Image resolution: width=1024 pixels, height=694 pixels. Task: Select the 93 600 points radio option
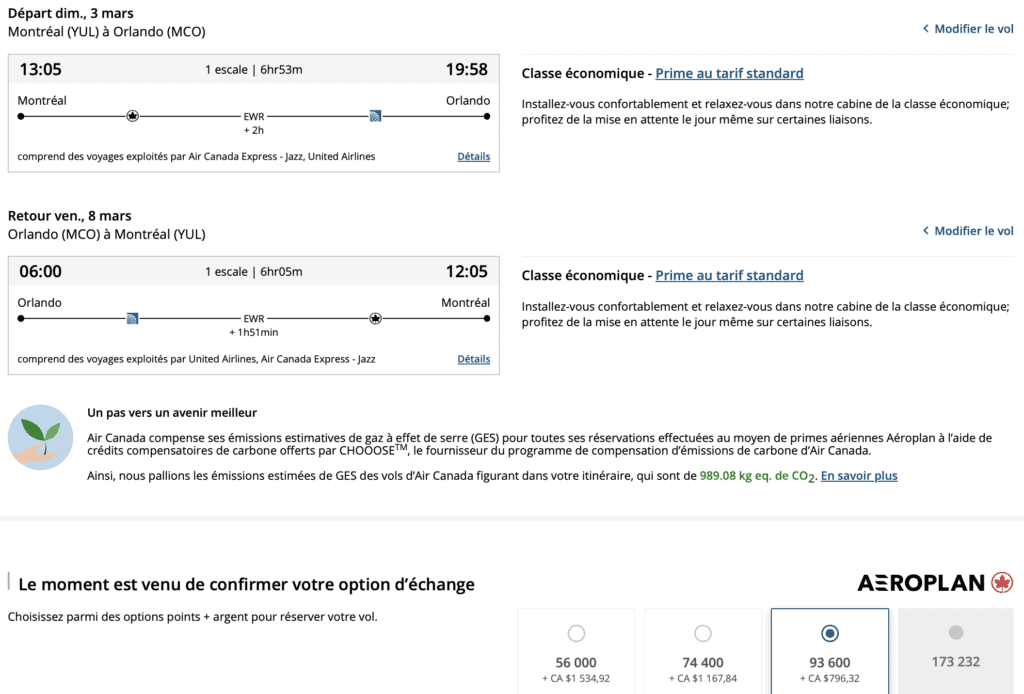(x=829, y=633)
